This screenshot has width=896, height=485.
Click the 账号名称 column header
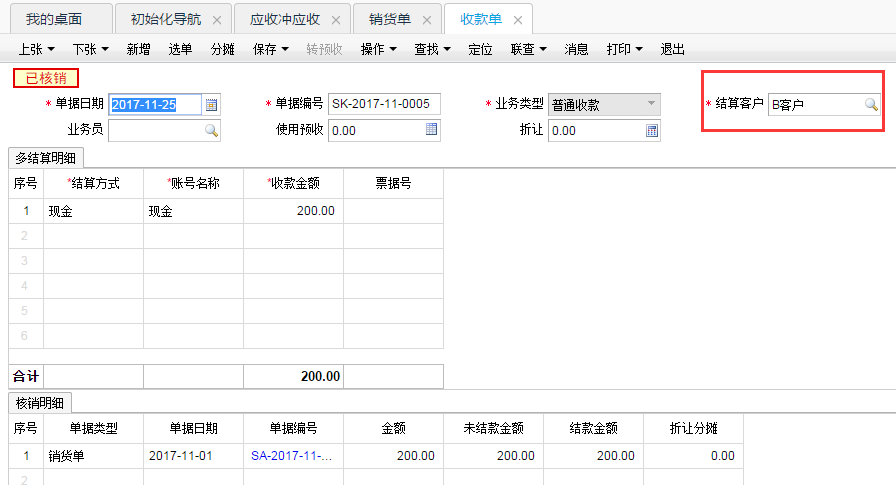point(193,183)
